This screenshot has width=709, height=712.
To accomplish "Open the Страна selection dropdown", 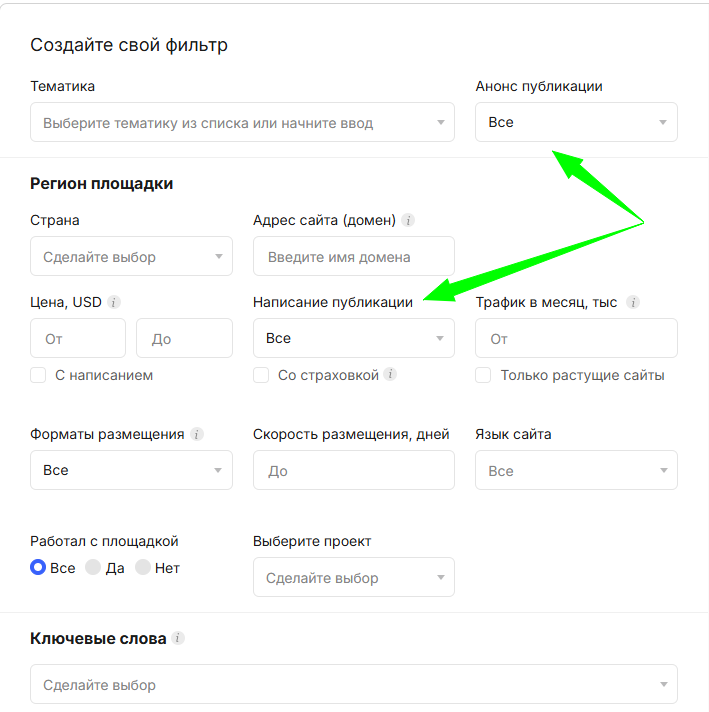I will point(131,257).
